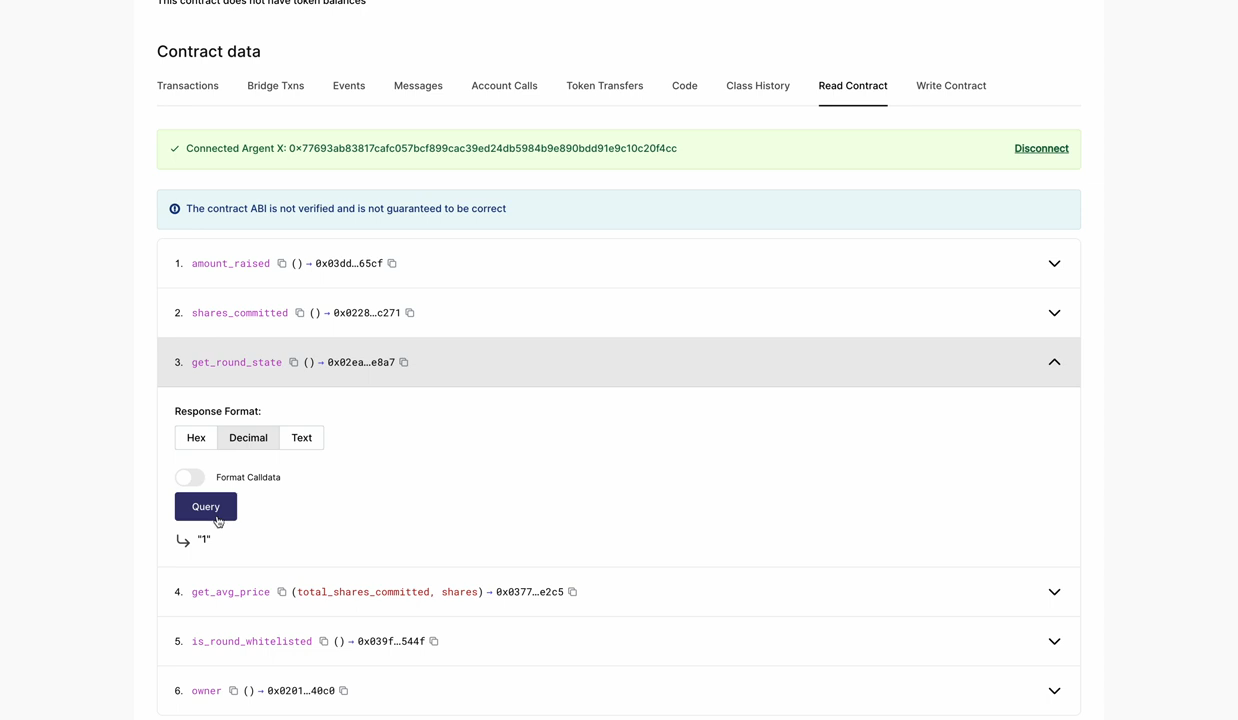Collapse the get_round_state function row
Viewport: 1238px width, 720px height.
[x=1054, y=362]
